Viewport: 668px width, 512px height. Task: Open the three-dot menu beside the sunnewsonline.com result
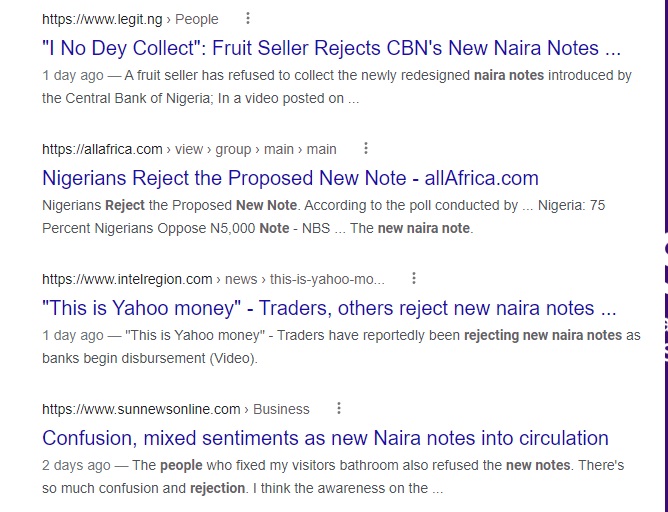(339, 408)
